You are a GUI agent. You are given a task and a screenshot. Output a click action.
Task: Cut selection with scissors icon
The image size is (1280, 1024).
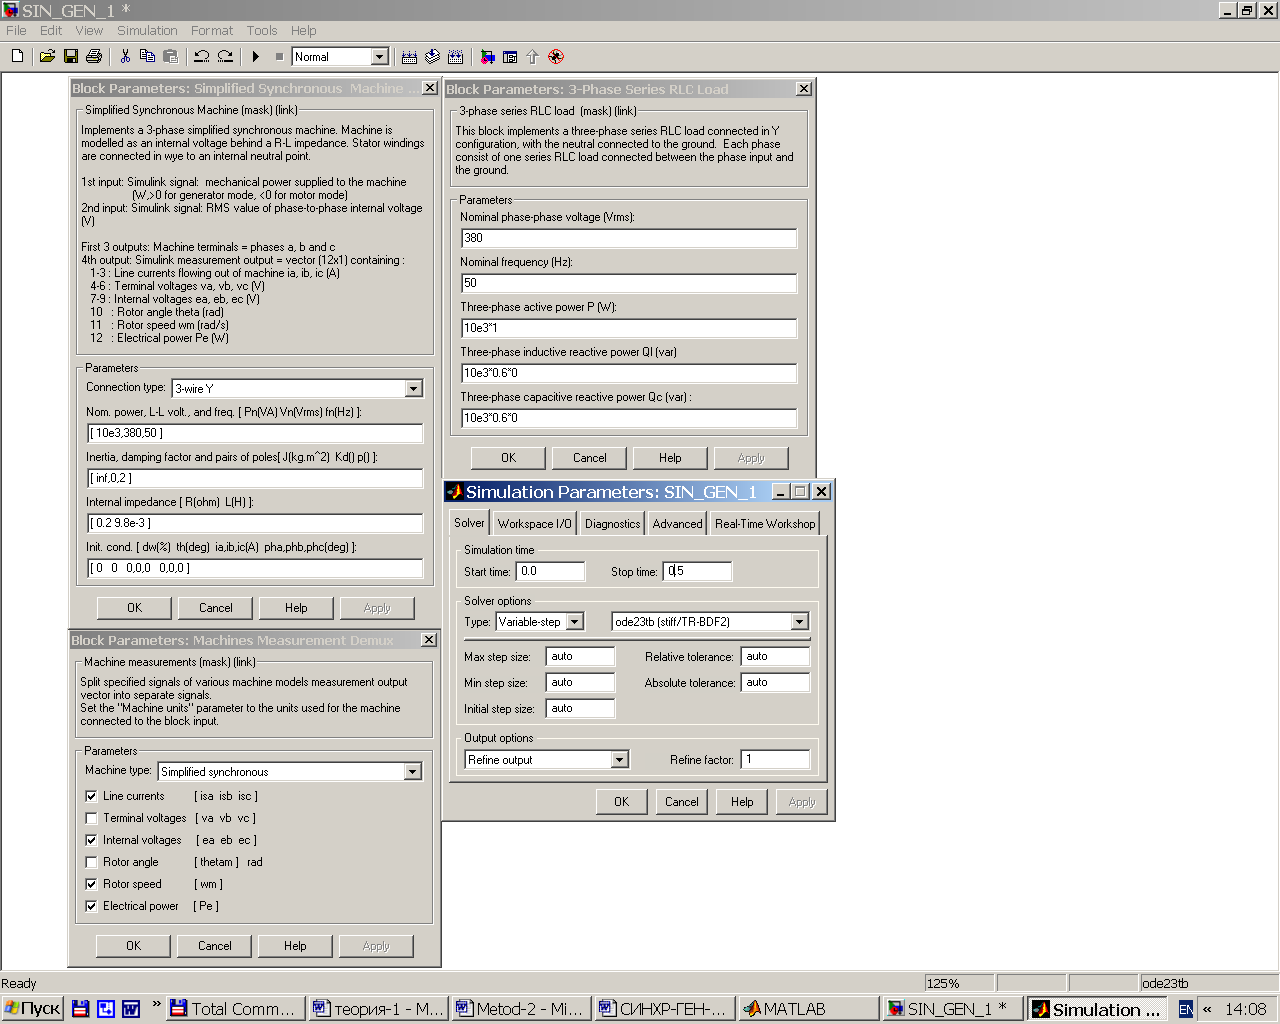[125, 57]
